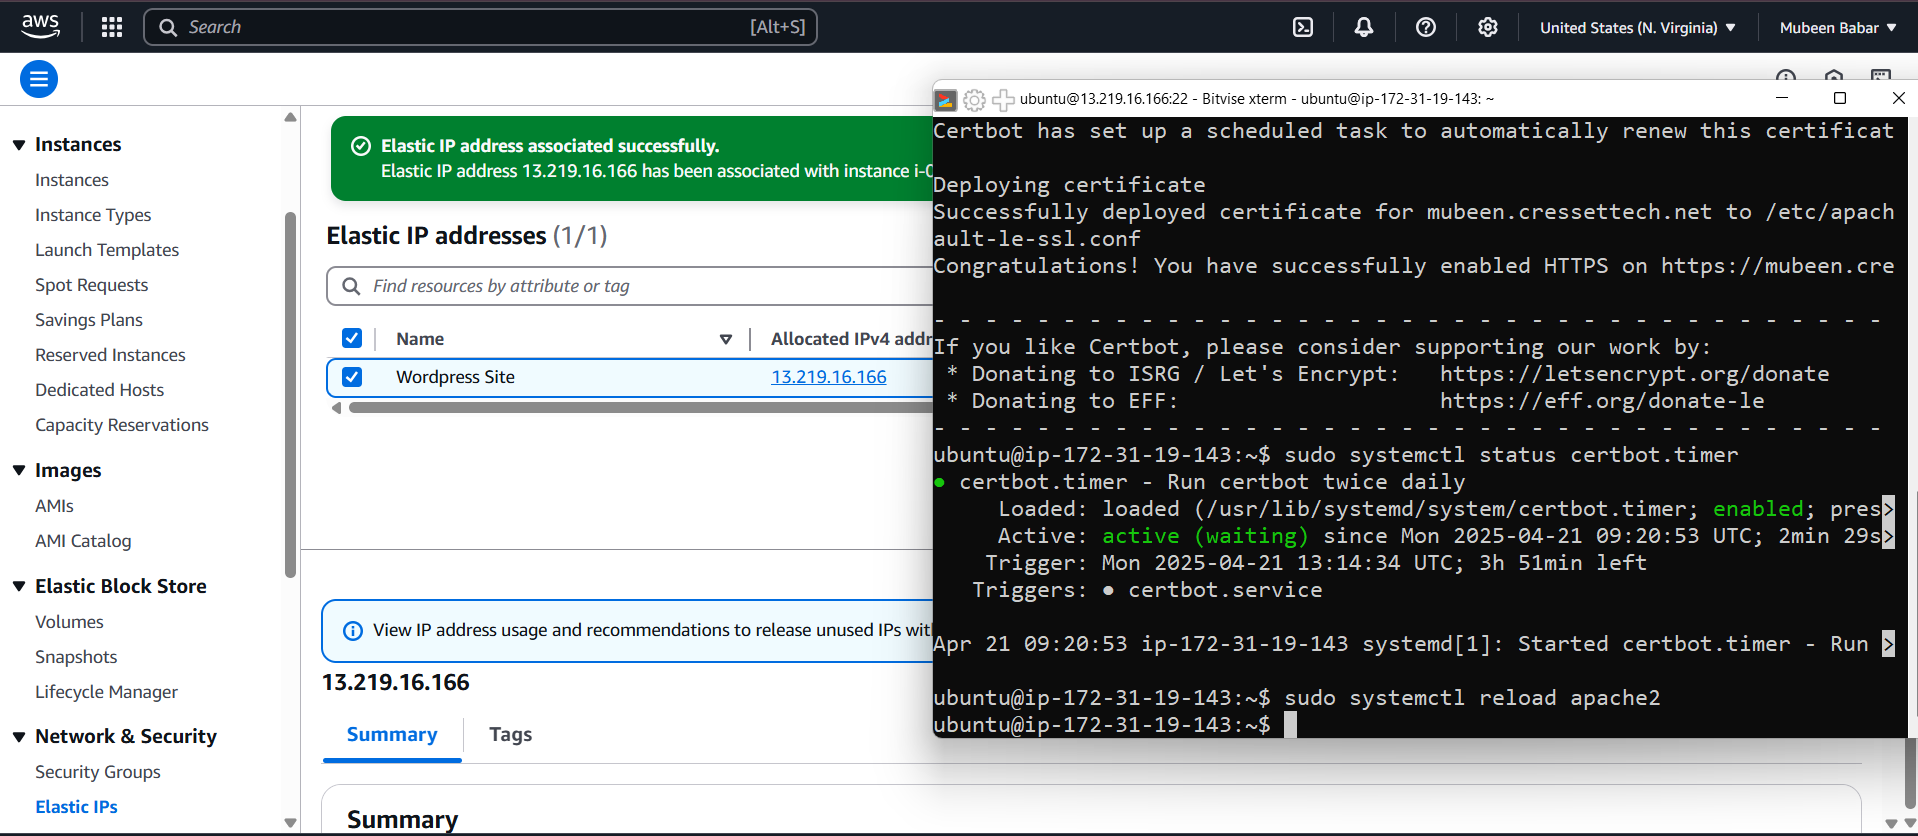1918x836 pixels.
Task: Click the info icon in IP usage banner
Action: 353,631
